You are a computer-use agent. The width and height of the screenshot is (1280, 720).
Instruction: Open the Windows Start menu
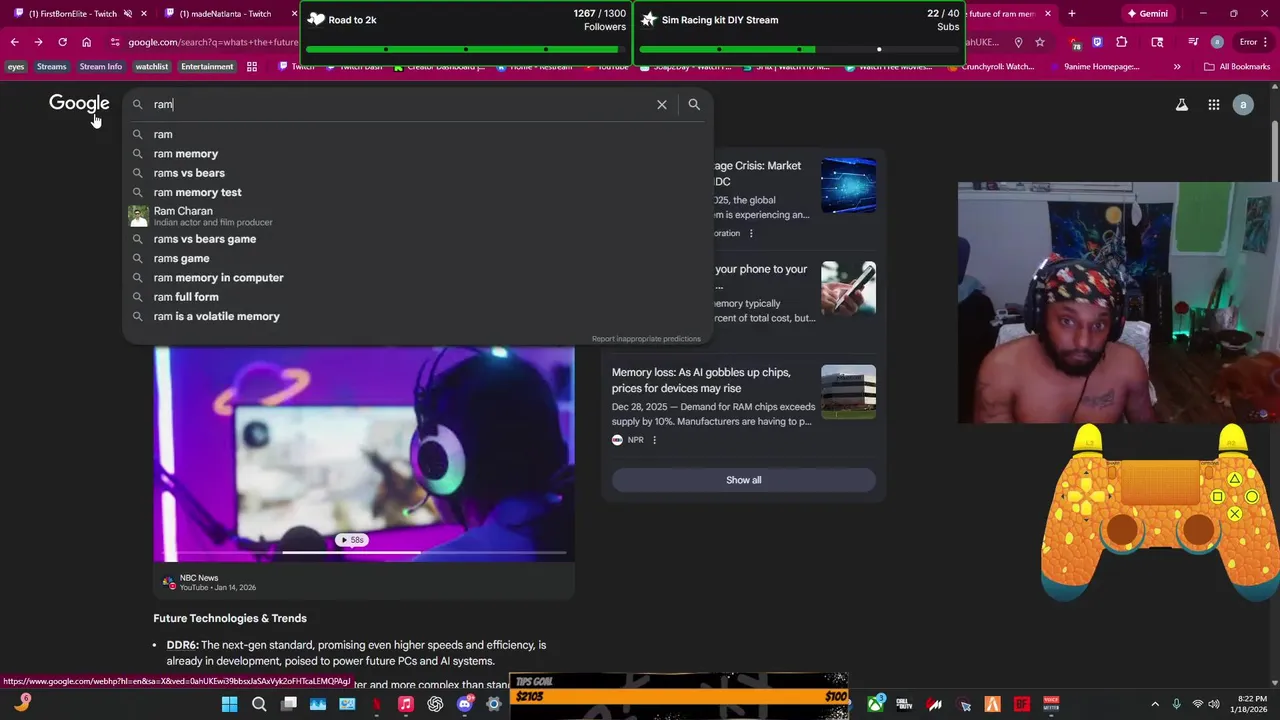tap(229, 704)
